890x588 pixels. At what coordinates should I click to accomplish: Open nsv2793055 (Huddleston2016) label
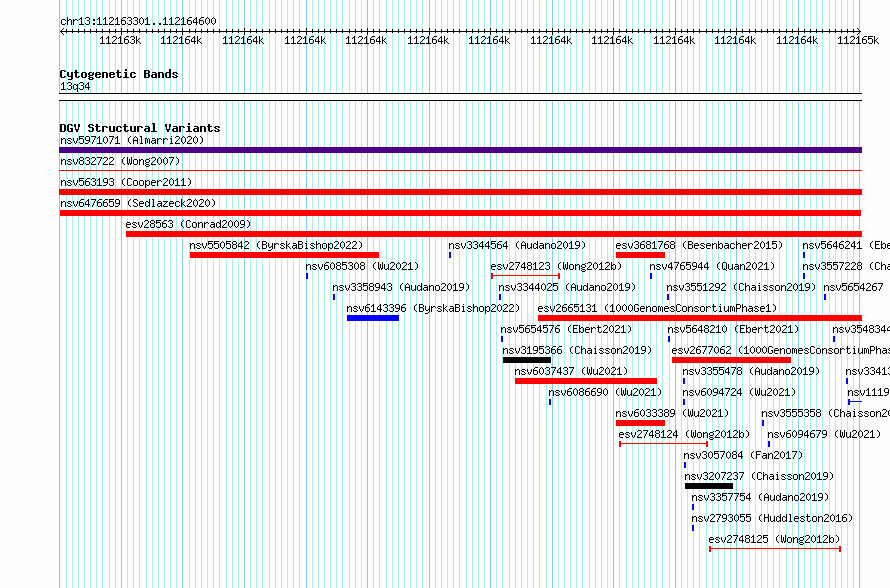pyautogui.click(x=772, y=518)
